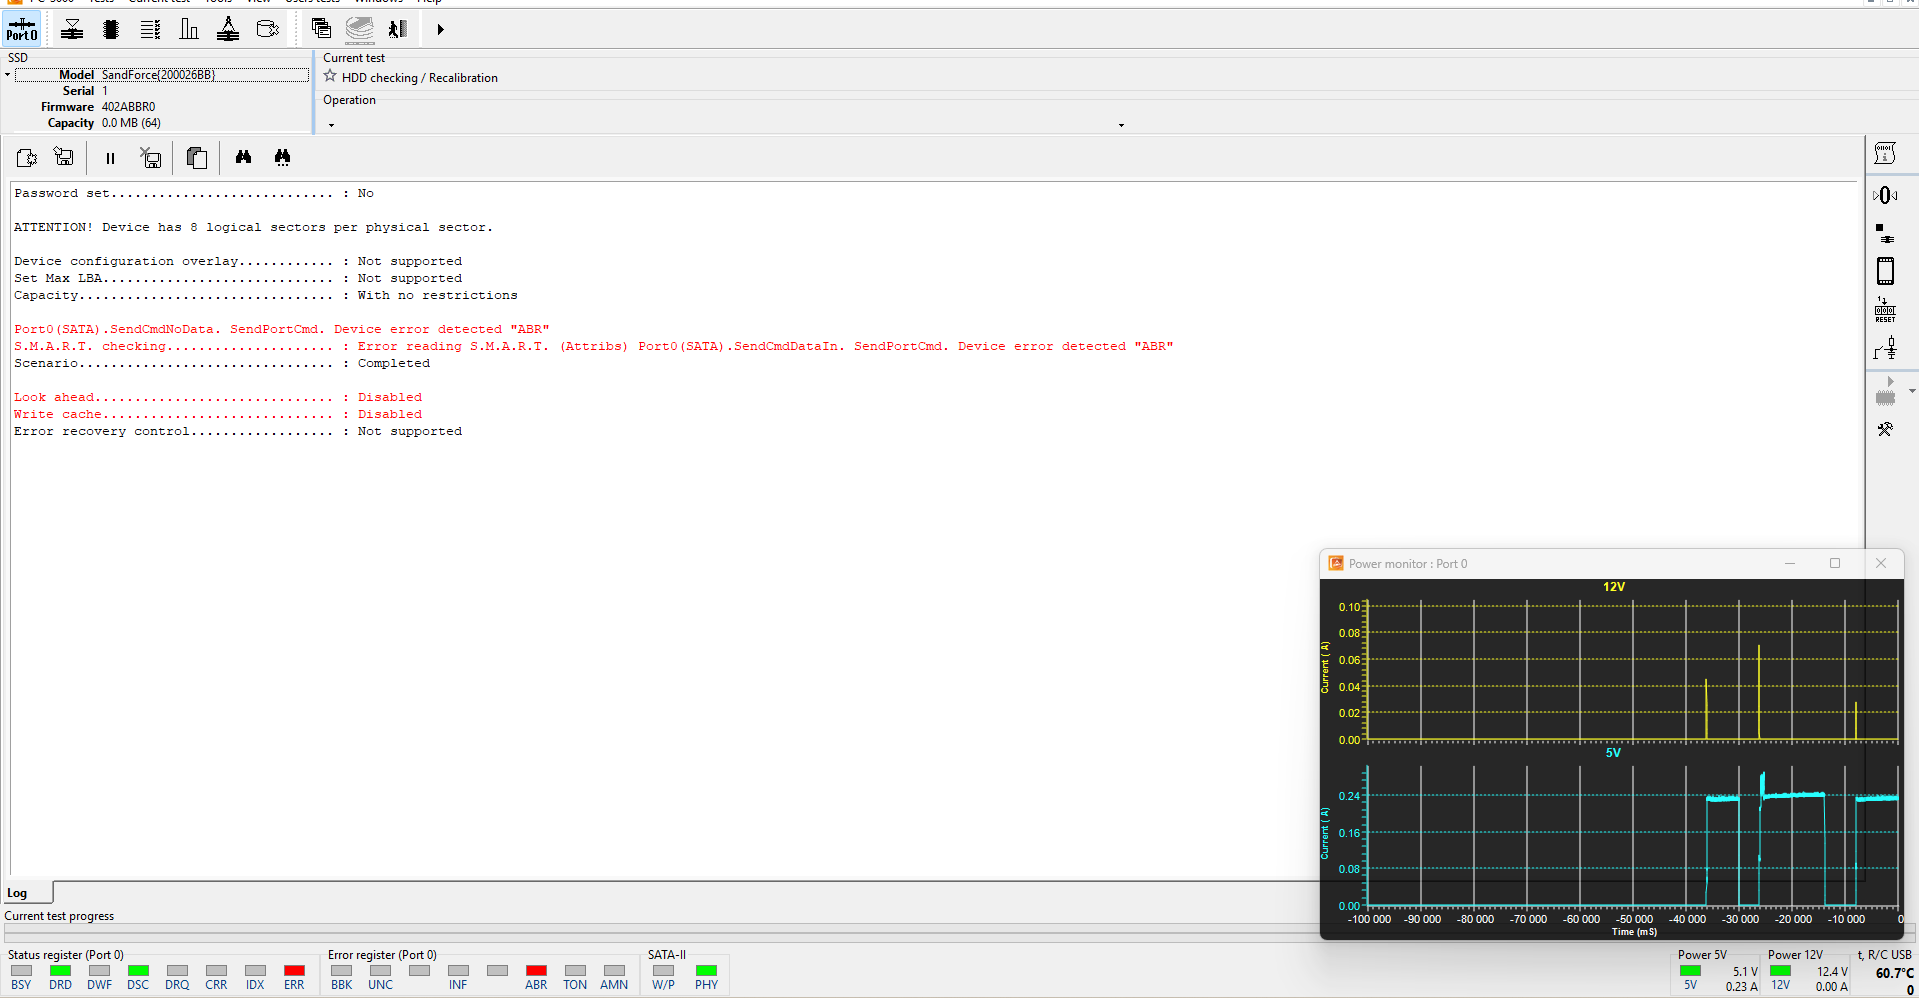Click the 5V current graph in Power monitor
The image size is (1919, 998).
point(1632,836)
